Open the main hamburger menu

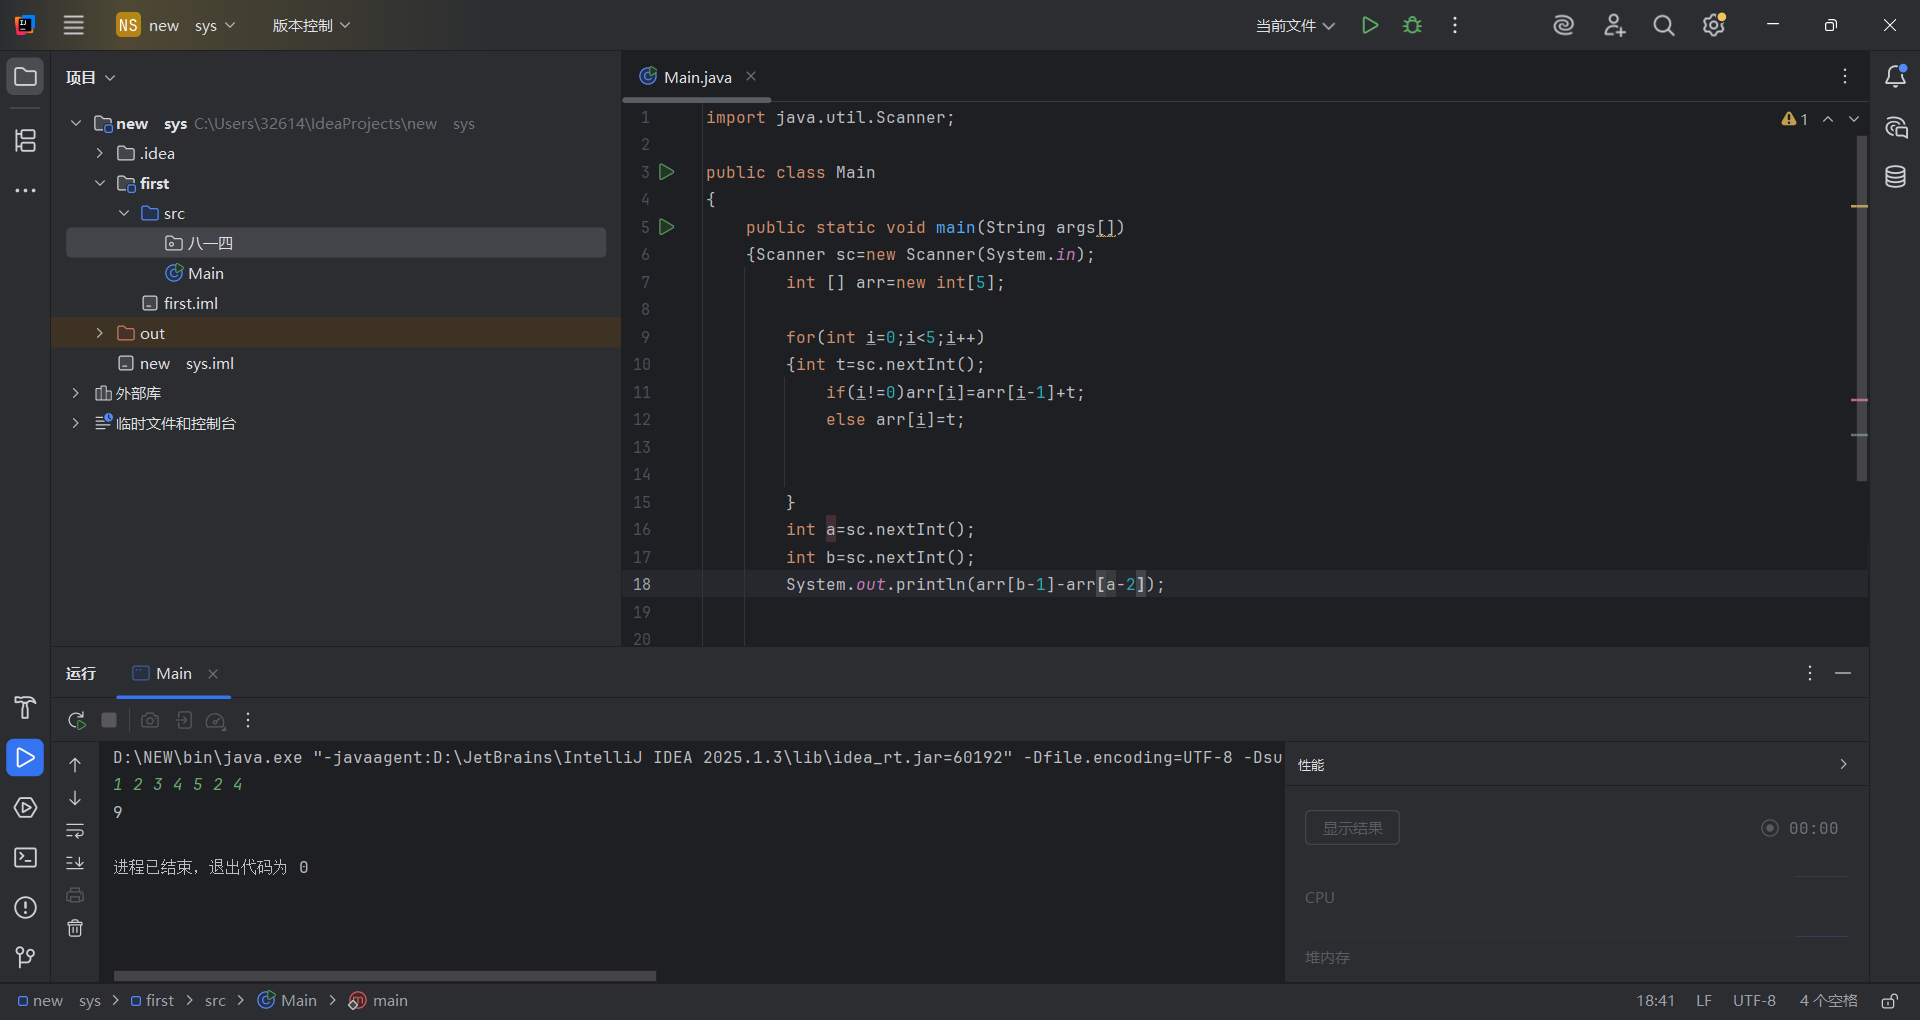[74, 25]
